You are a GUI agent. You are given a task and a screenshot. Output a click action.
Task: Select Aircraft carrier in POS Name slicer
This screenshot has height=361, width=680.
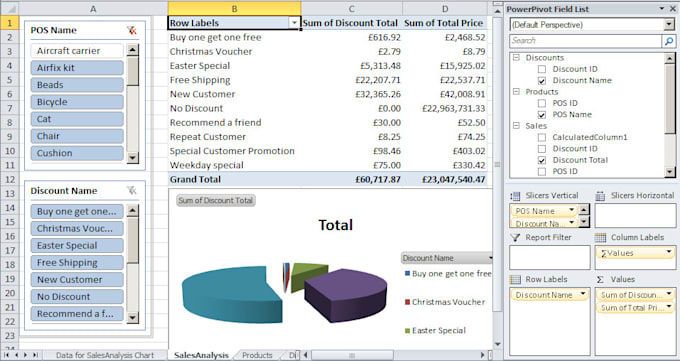pos(77,51)
